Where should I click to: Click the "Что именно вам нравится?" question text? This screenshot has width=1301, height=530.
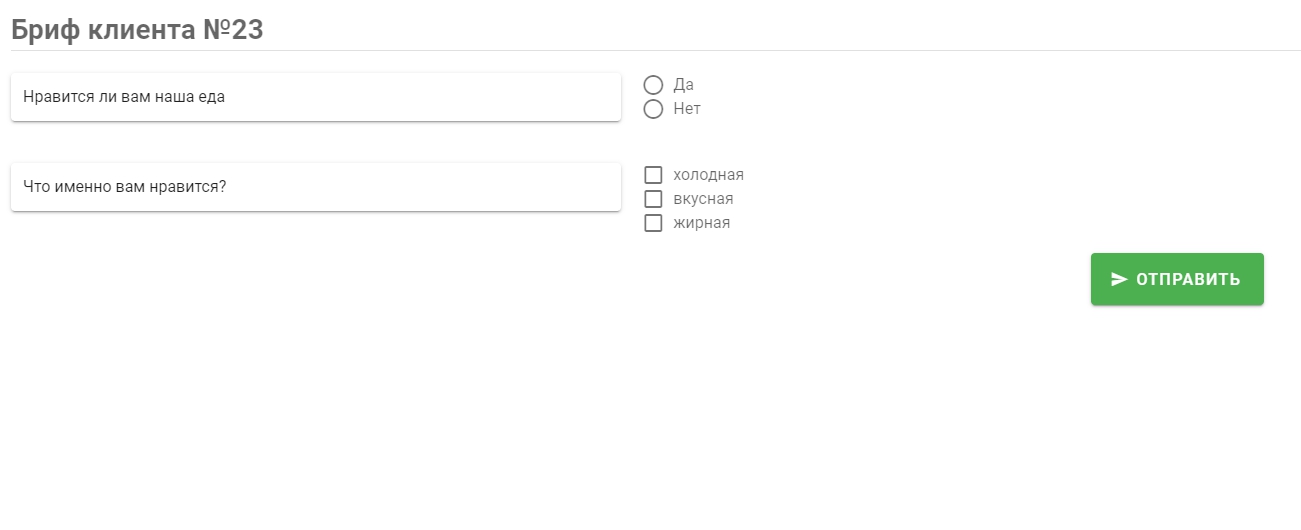click(x=125, y=187)
